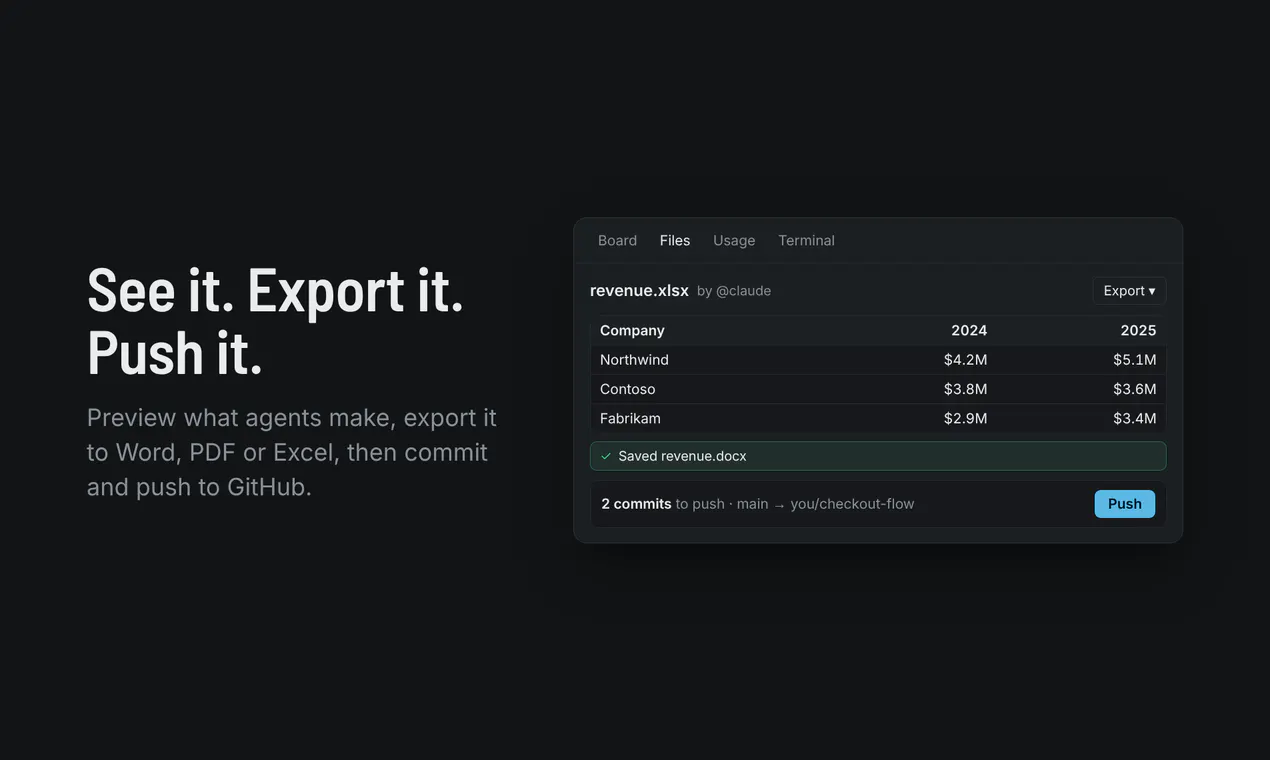
Task: Click the @claude author label
Action: point(743,291)
